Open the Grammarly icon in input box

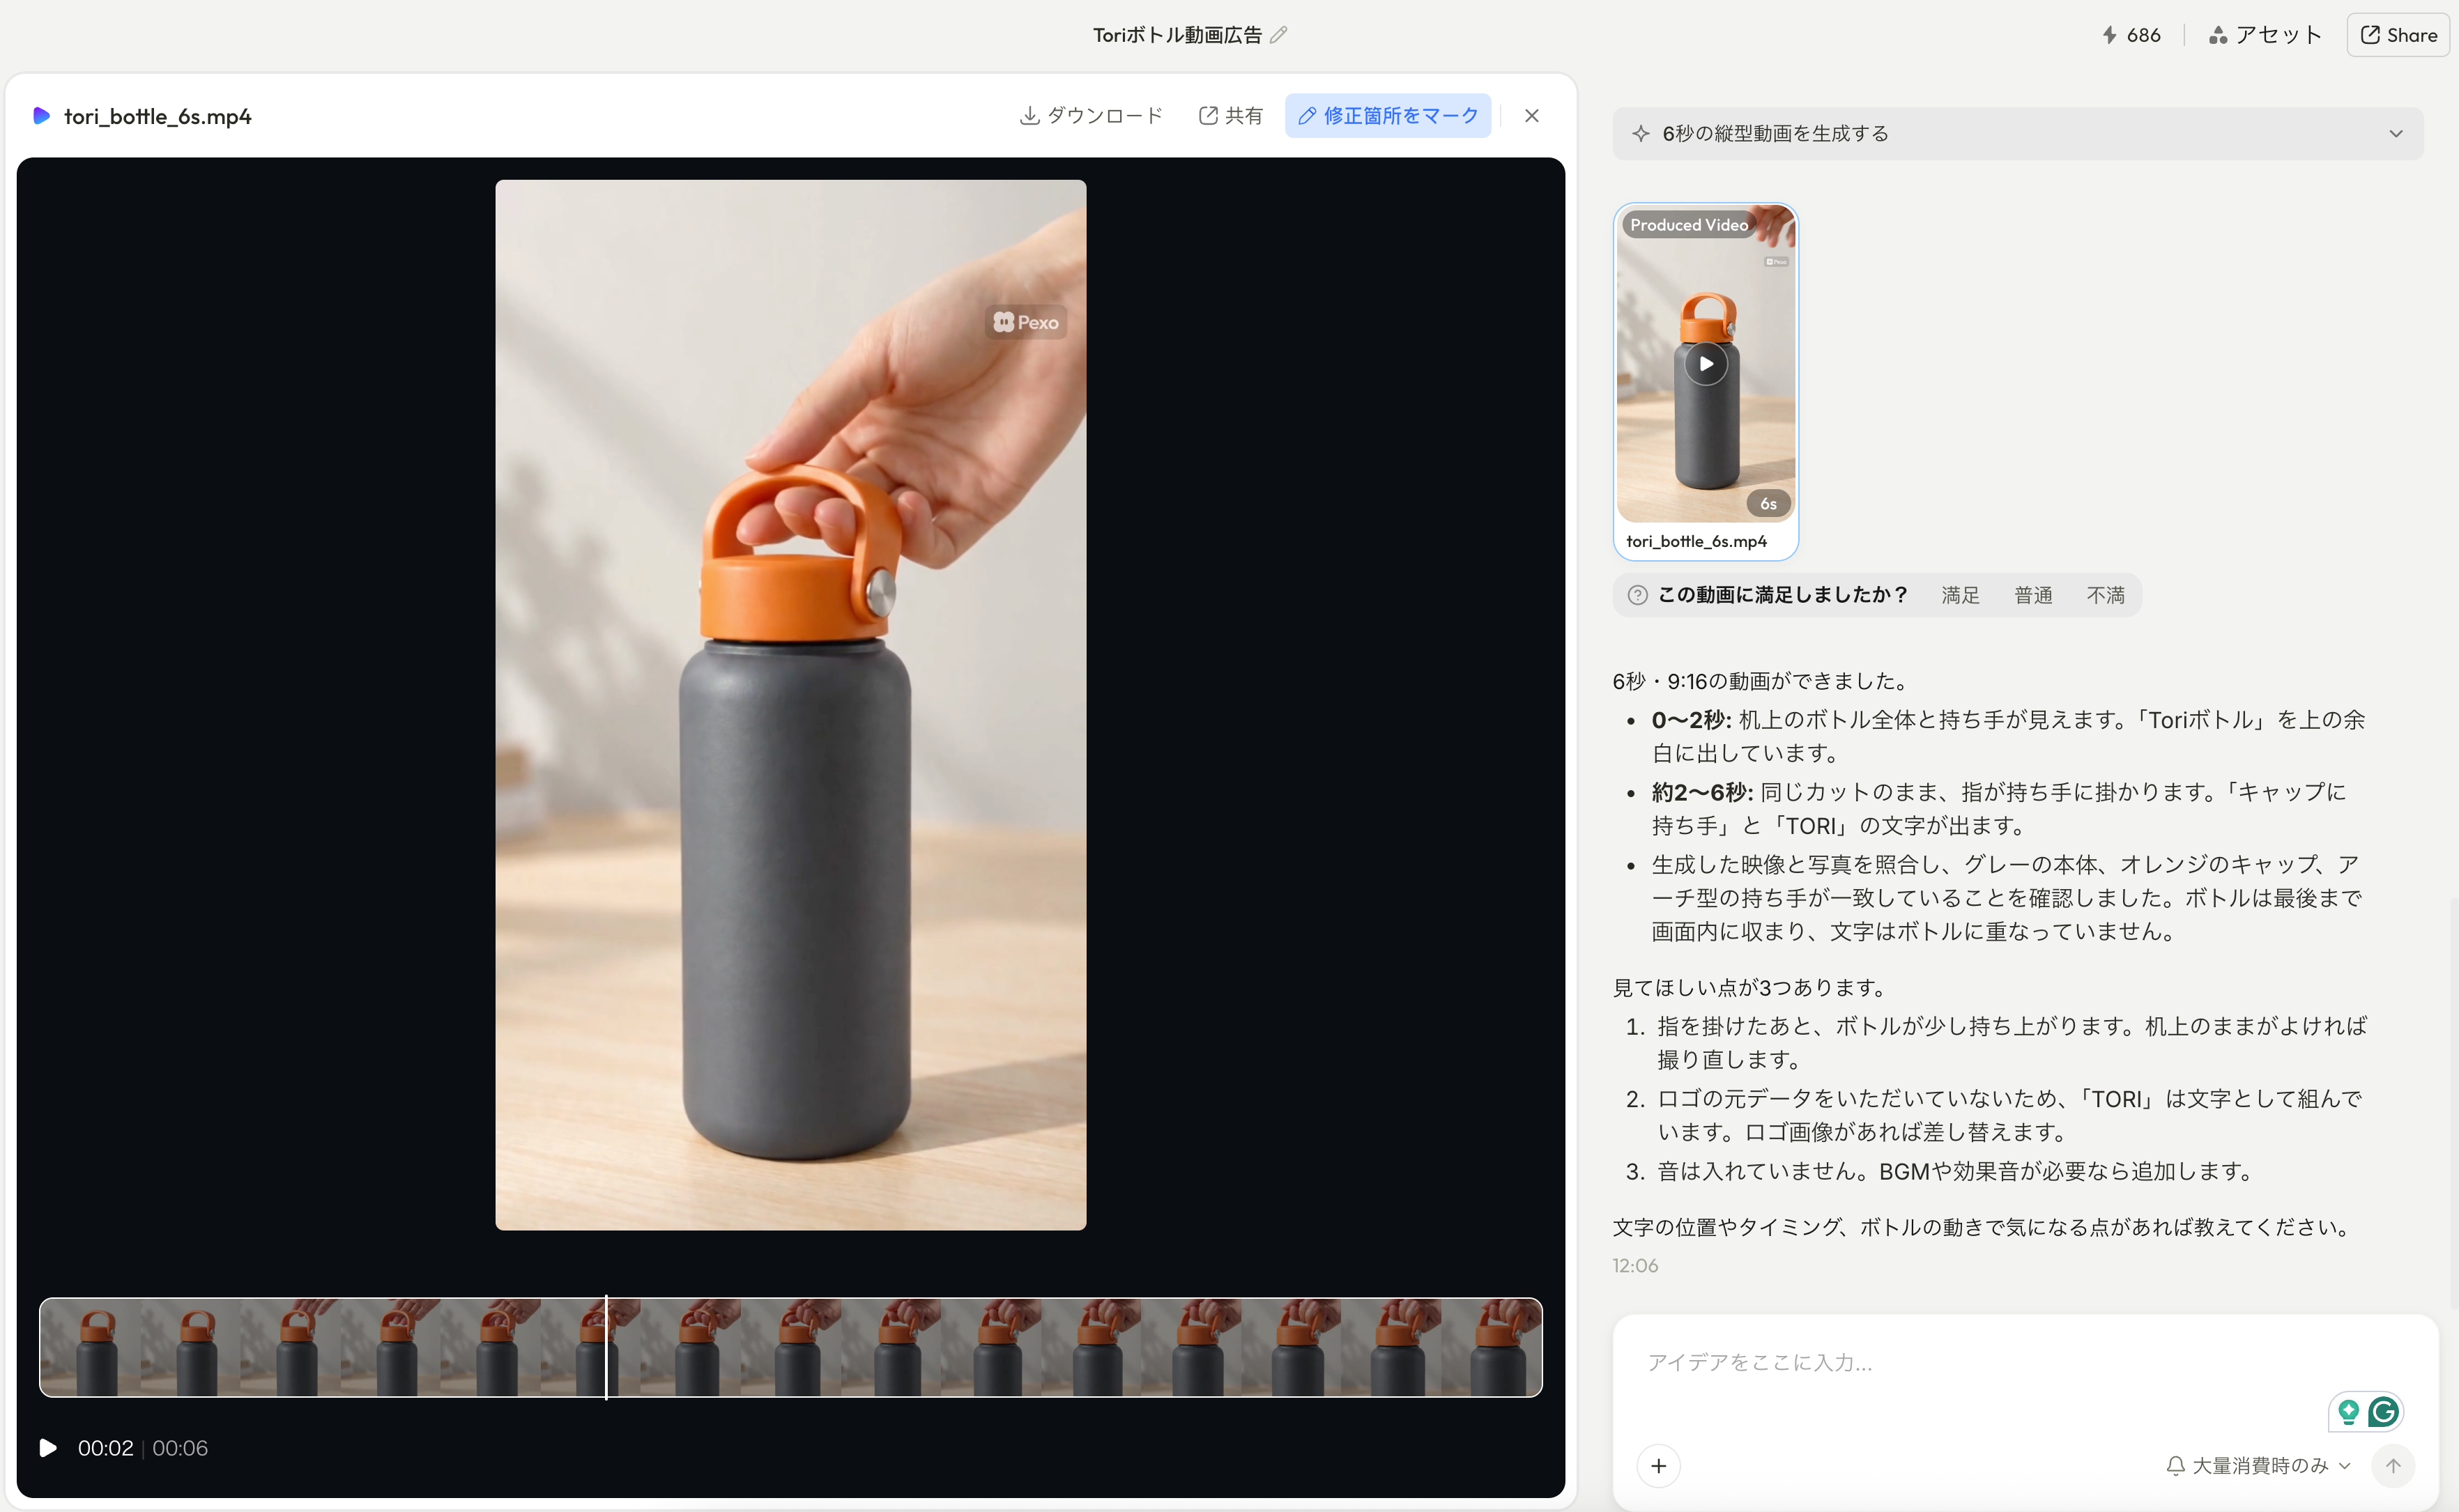(x=2384, y=1412)
